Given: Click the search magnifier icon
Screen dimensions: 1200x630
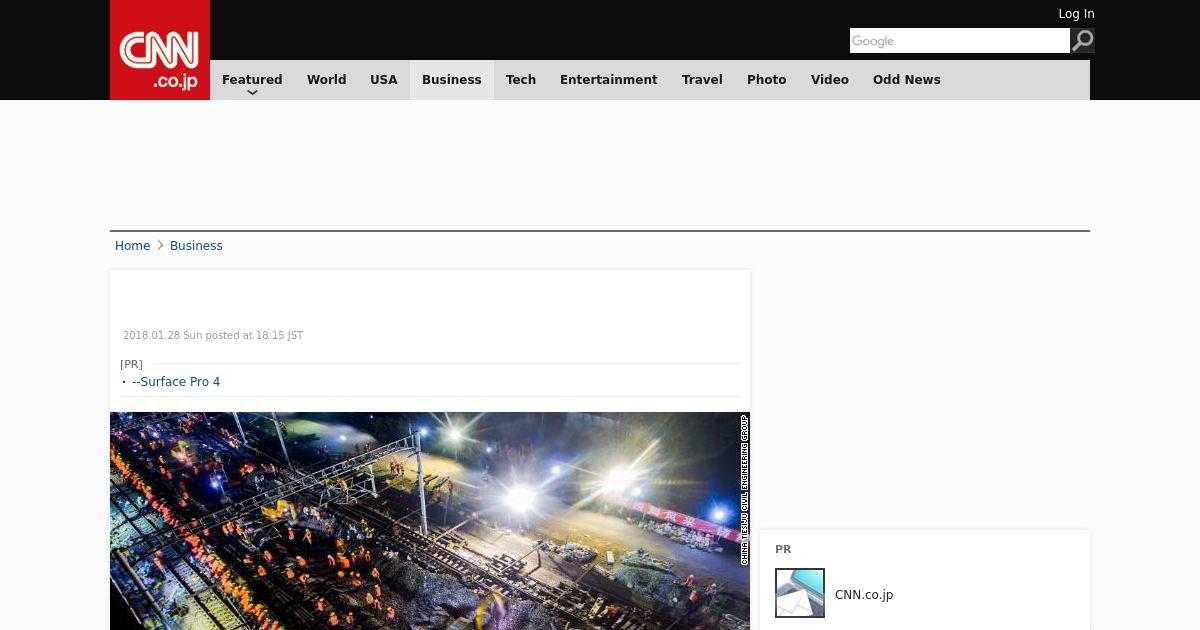Looking at the screenshot, I should click(x=1082, y=40).
